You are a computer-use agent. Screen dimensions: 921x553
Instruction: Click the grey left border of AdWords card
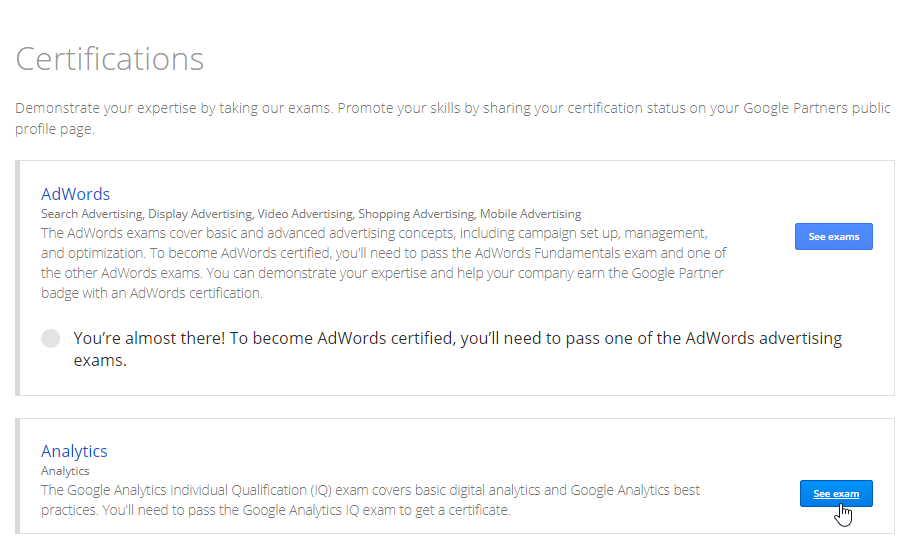18,277
